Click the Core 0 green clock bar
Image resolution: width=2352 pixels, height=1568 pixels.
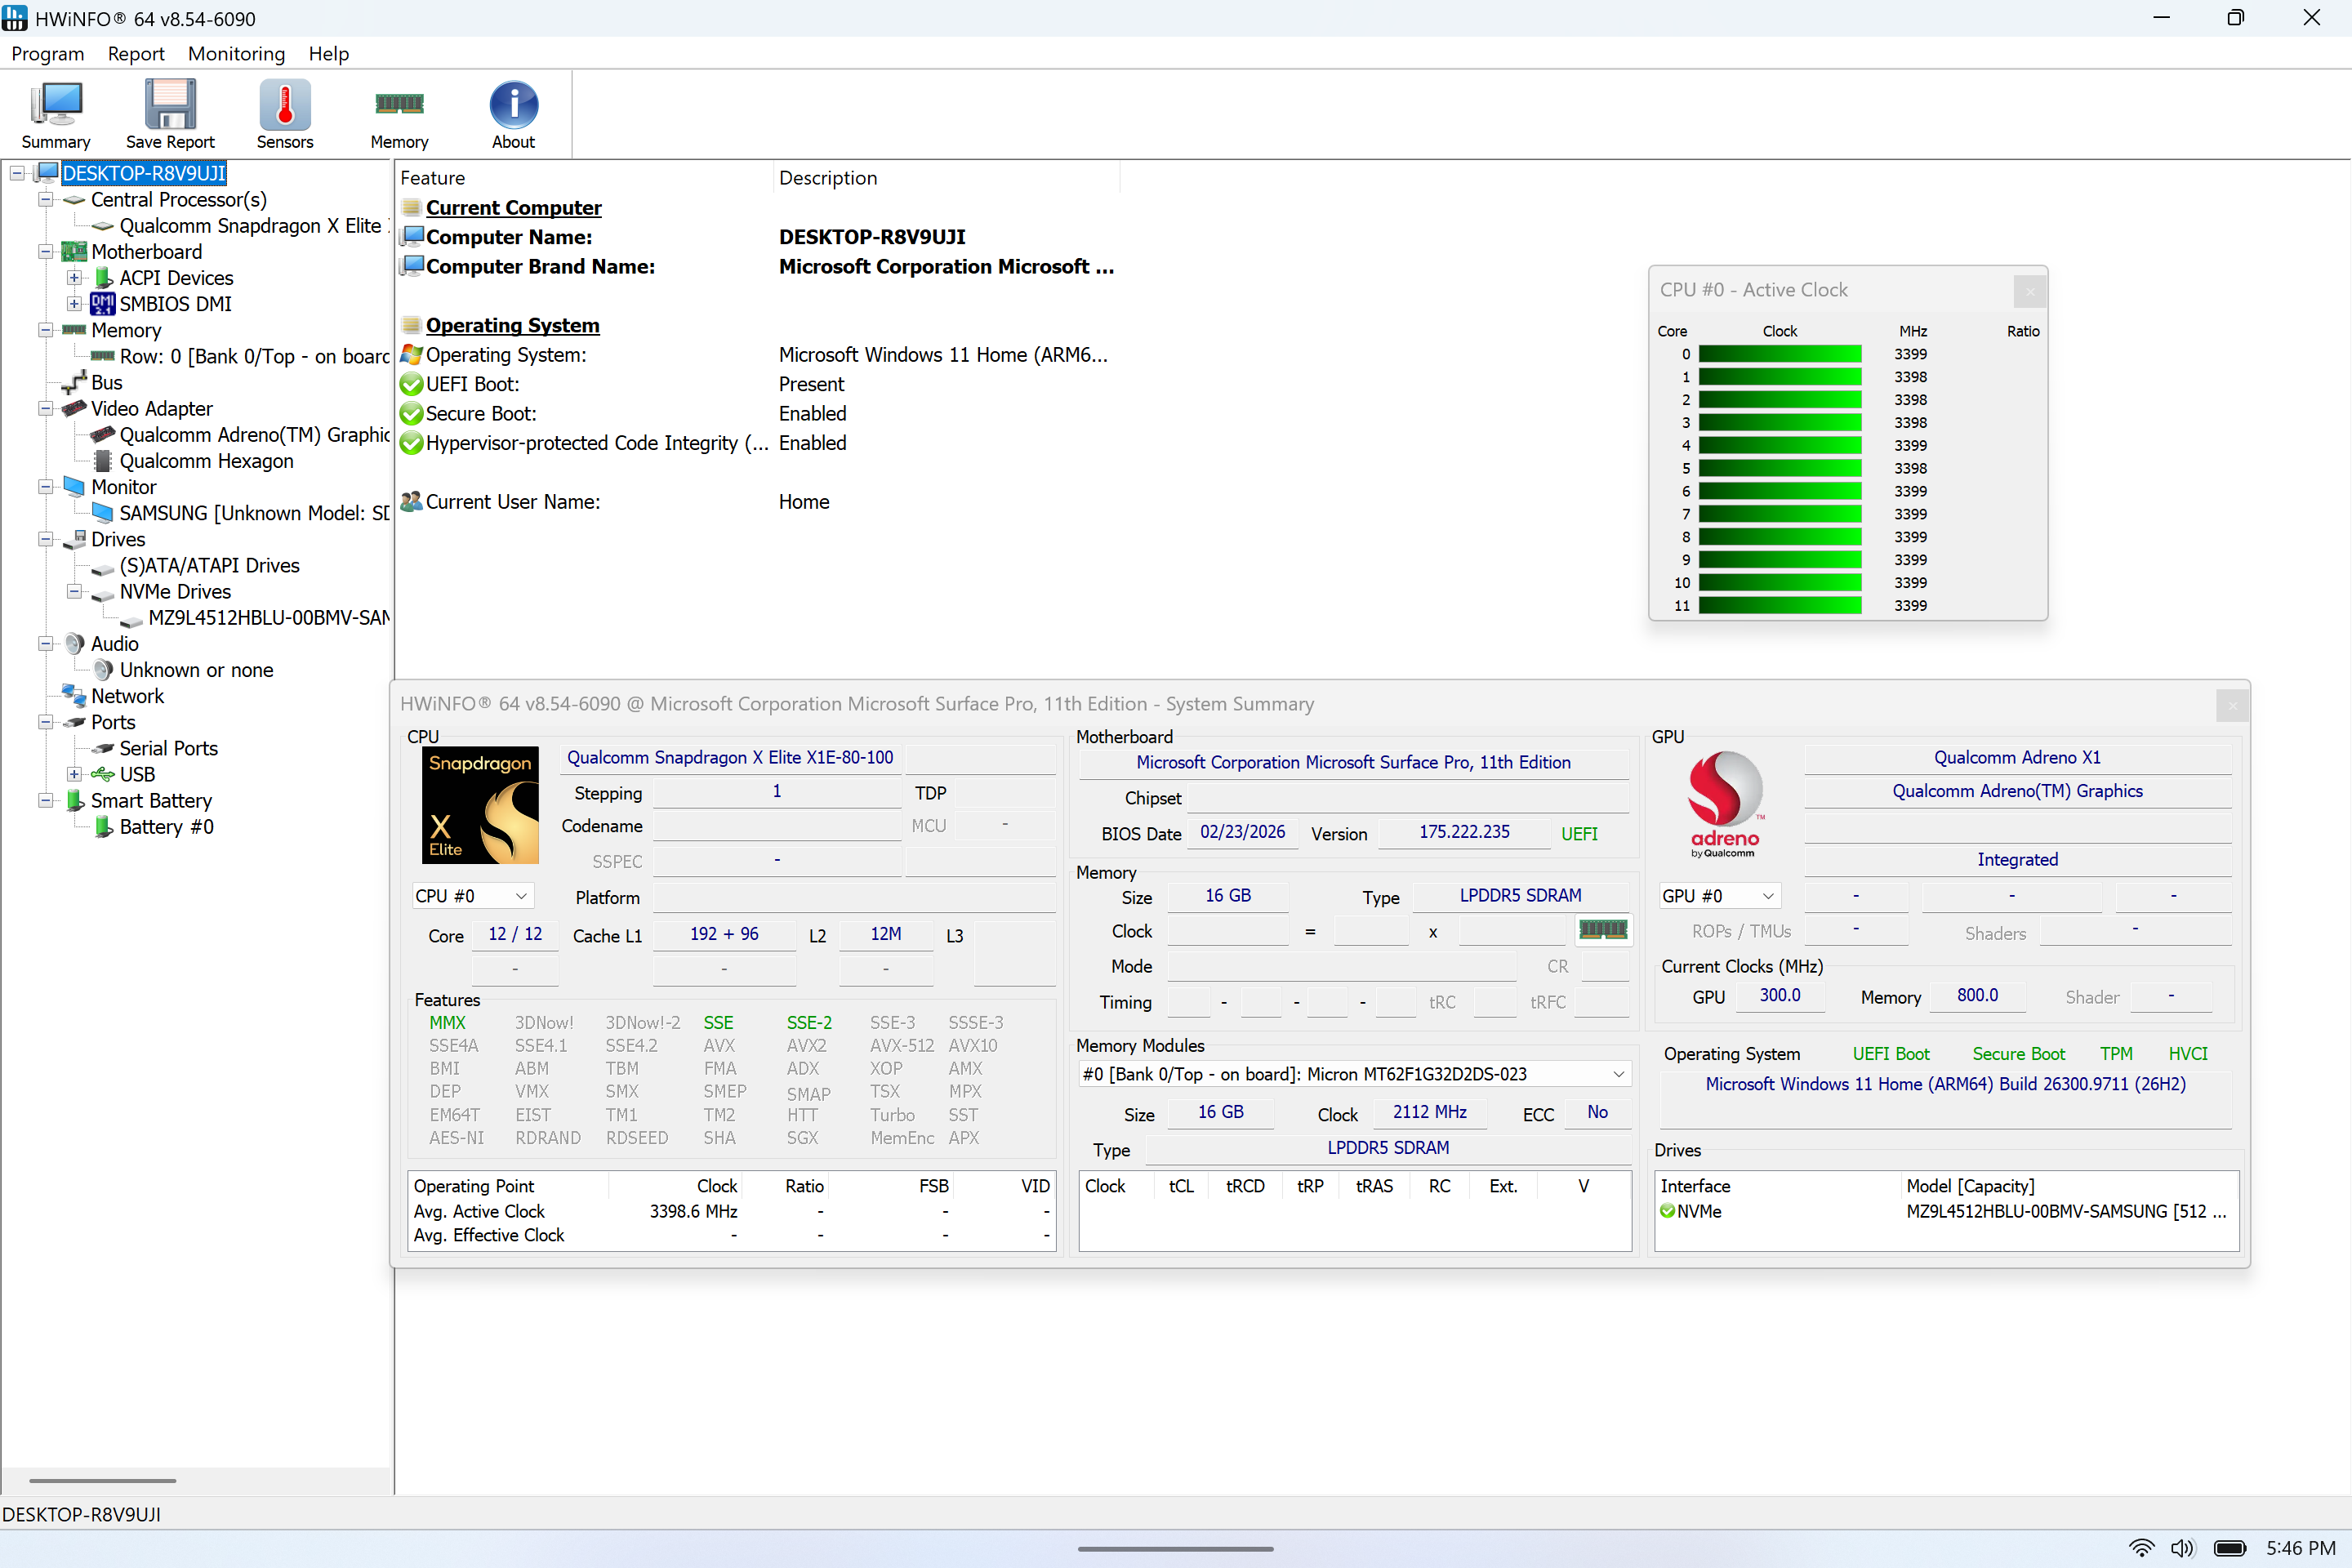click(1780, 354)
